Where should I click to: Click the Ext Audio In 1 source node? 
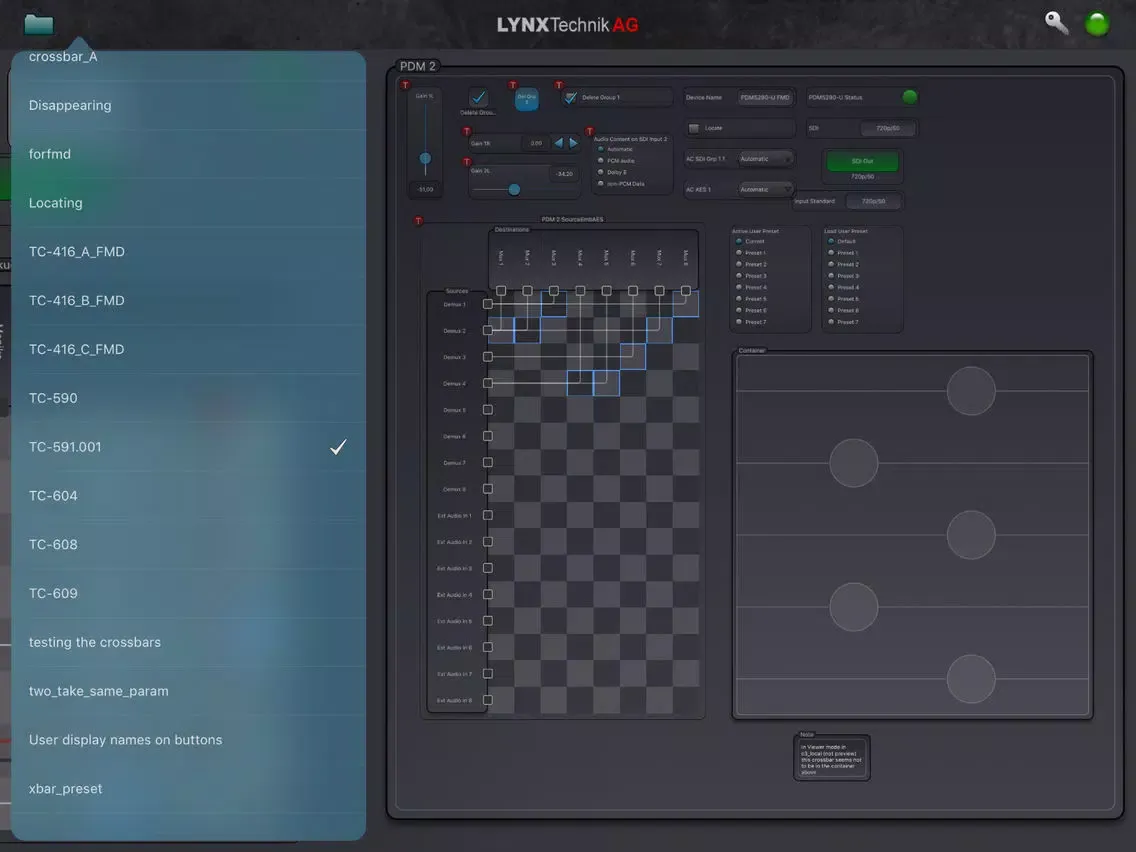click(x=488, y=515)
